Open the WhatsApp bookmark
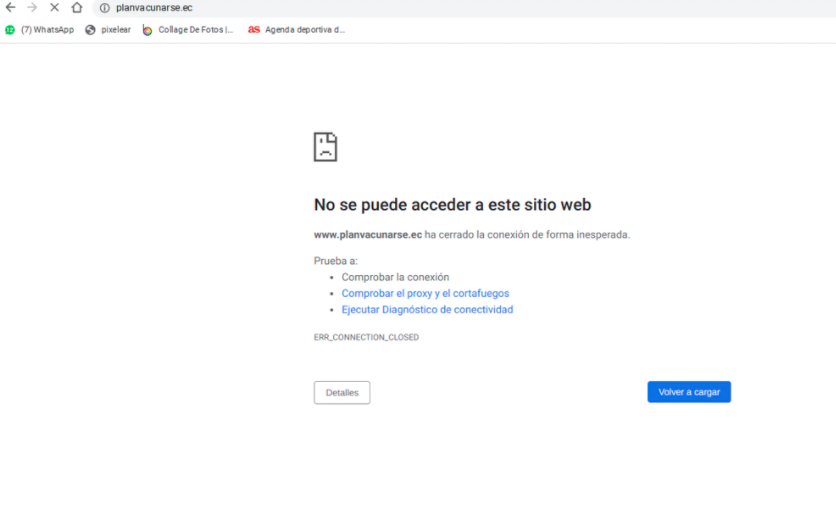Viewport: 836px width, 511px height. [40, 30]
